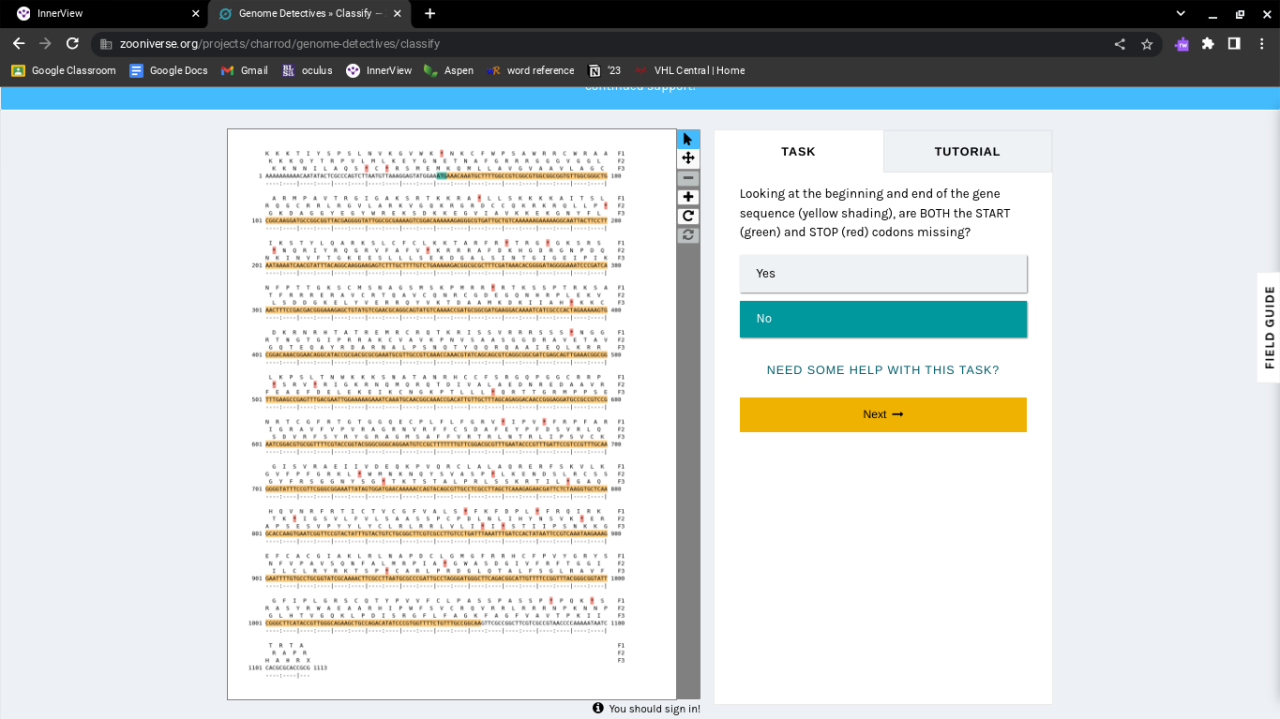This screenshot has width=1280, height=719.
Task: Open the VHL Central Home bookmark
Action: tap(689, 71)
